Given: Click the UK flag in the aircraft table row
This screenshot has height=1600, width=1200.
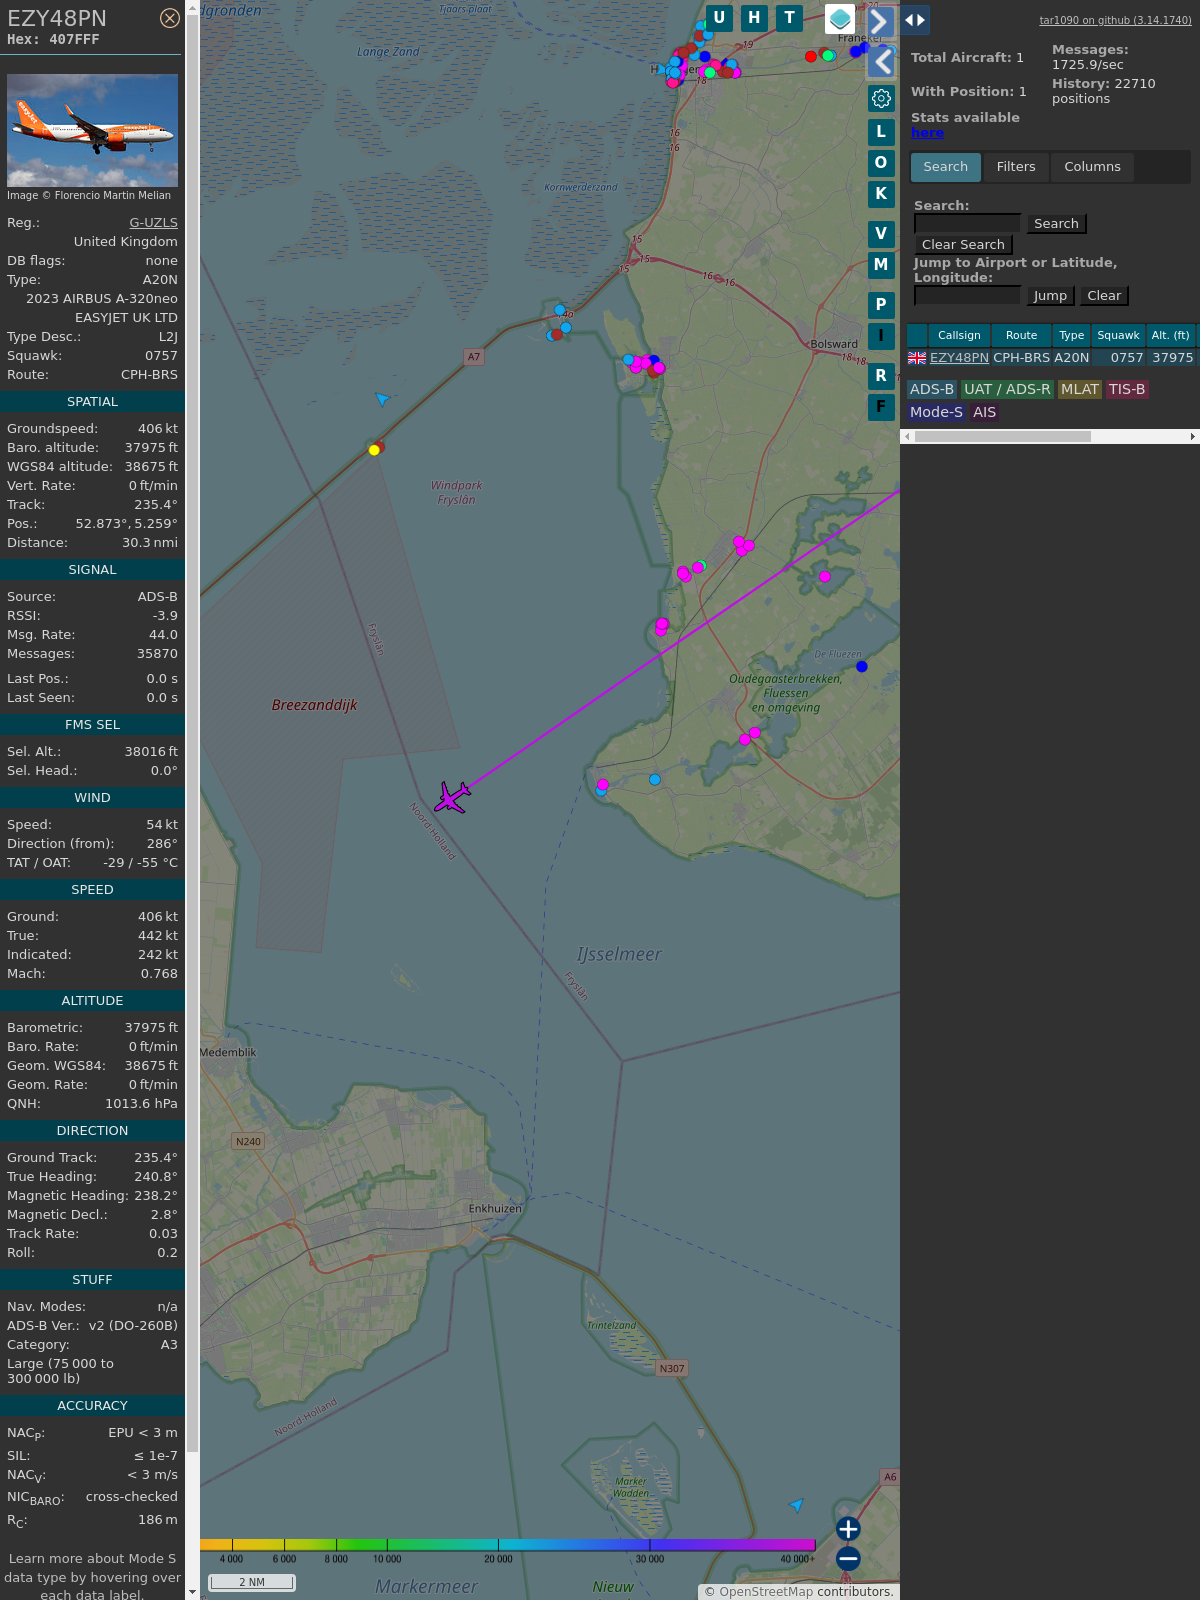Looking at the screenshot, I should (x=917, y=357).
